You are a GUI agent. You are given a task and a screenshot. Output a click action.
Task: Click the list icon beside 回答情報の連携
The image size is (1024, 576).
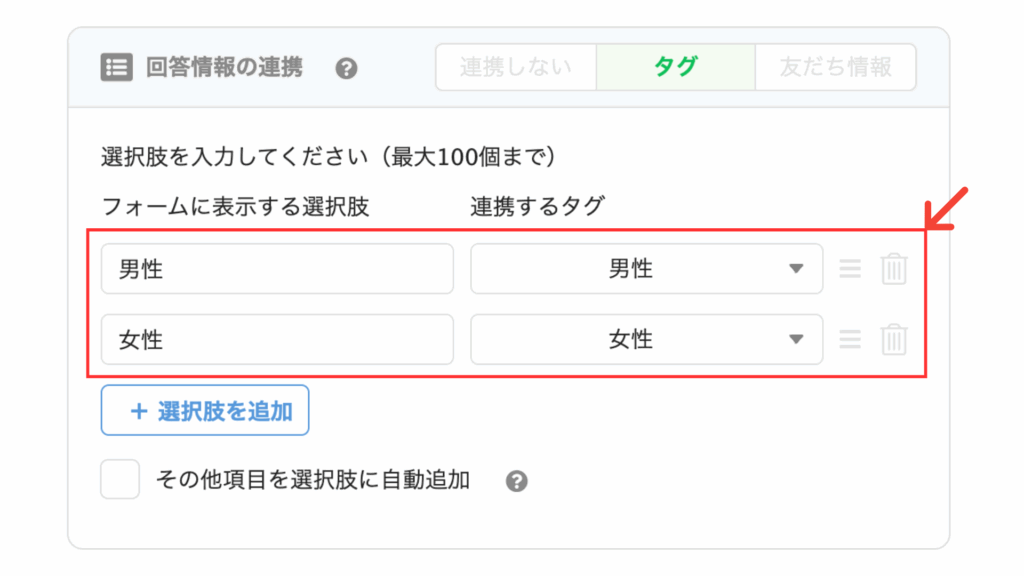[x=117, y=67]
